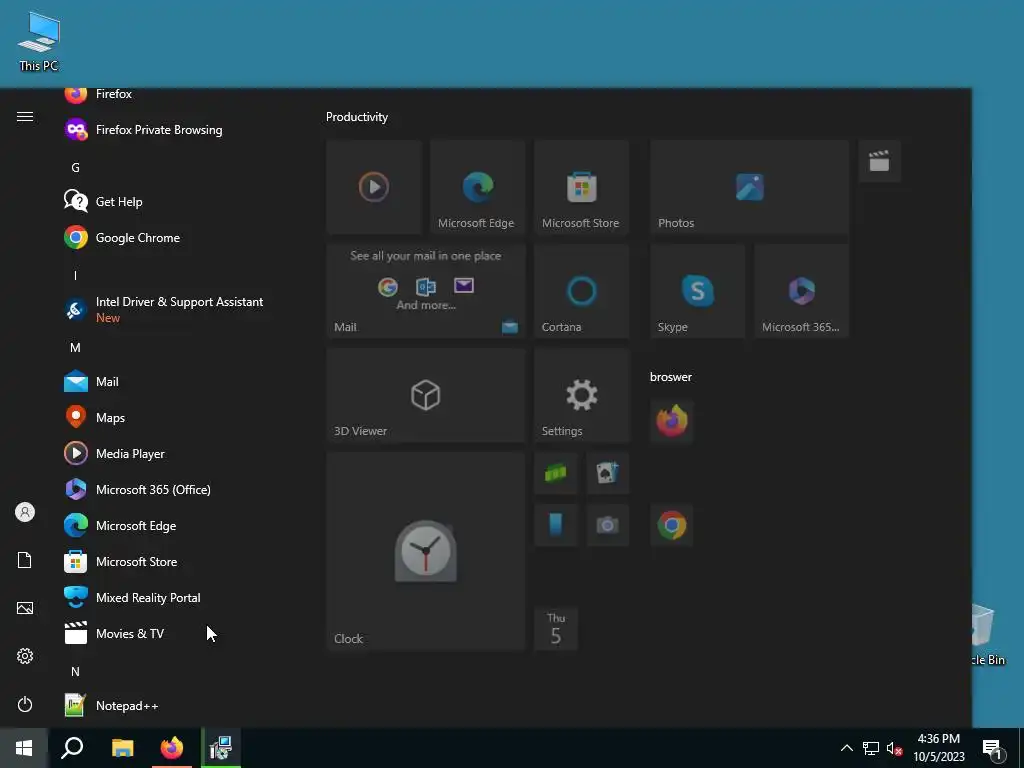
Task: Open the Mail tile
Action: 426,291
